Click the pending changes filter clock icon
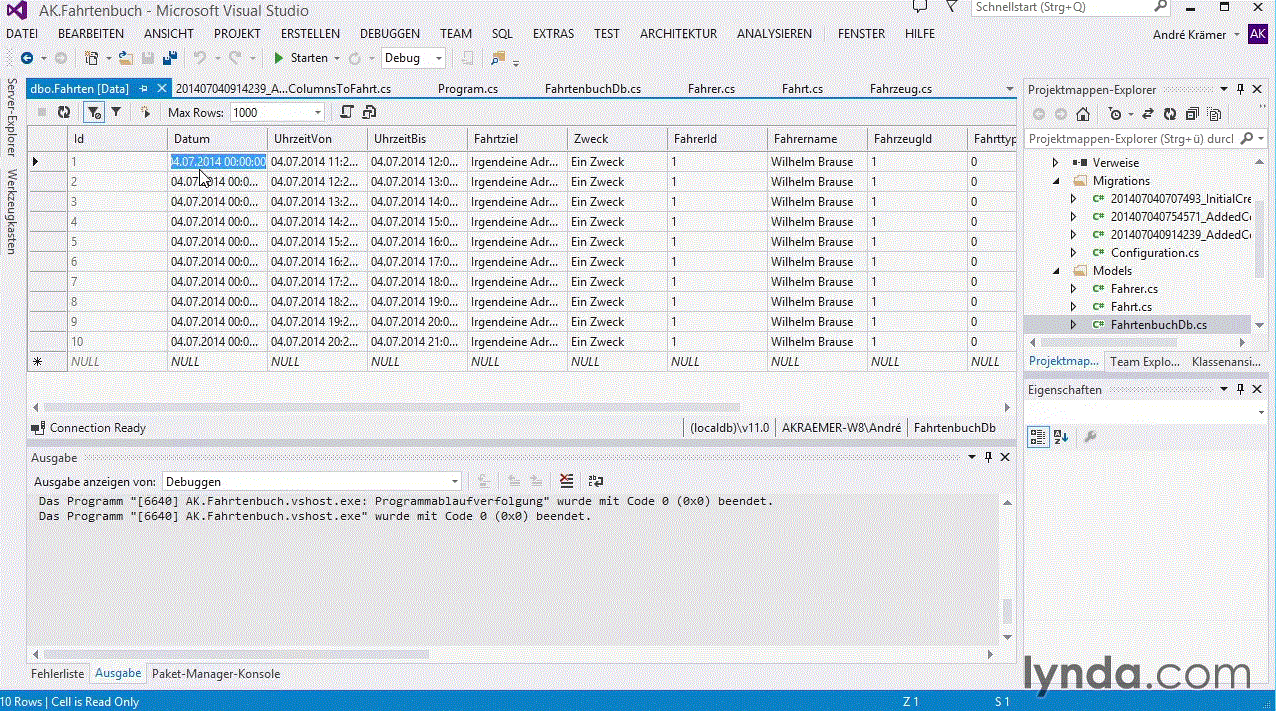Viewport: 1276px width, 711px height. (x=1115, y=114)
